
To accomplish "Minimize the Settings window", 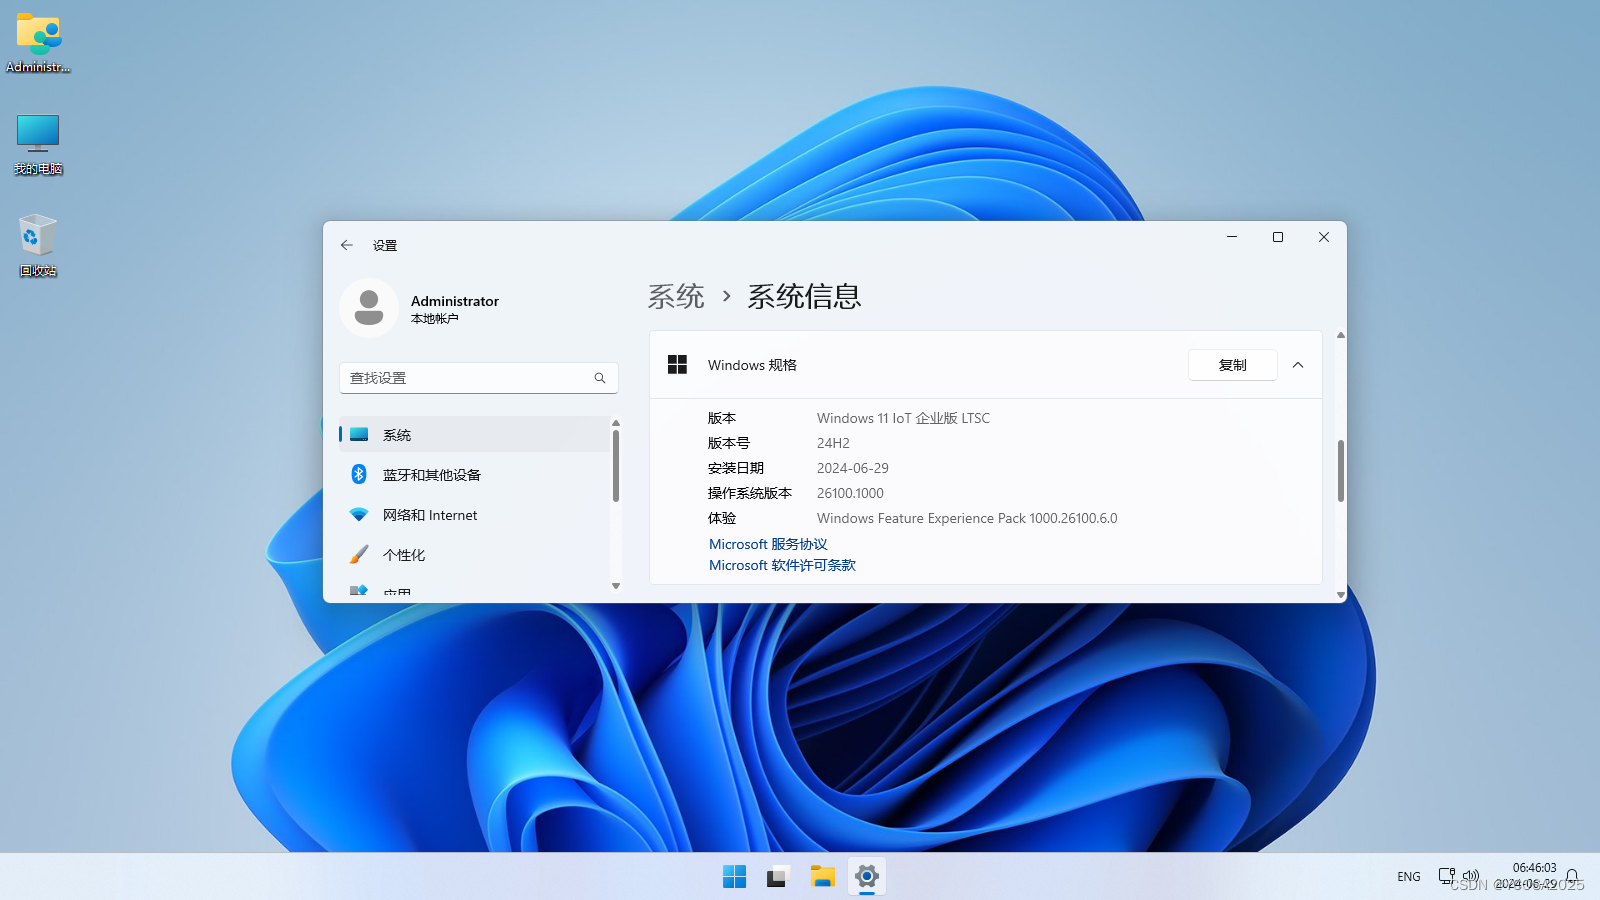I will click(x=1232, y=237).
